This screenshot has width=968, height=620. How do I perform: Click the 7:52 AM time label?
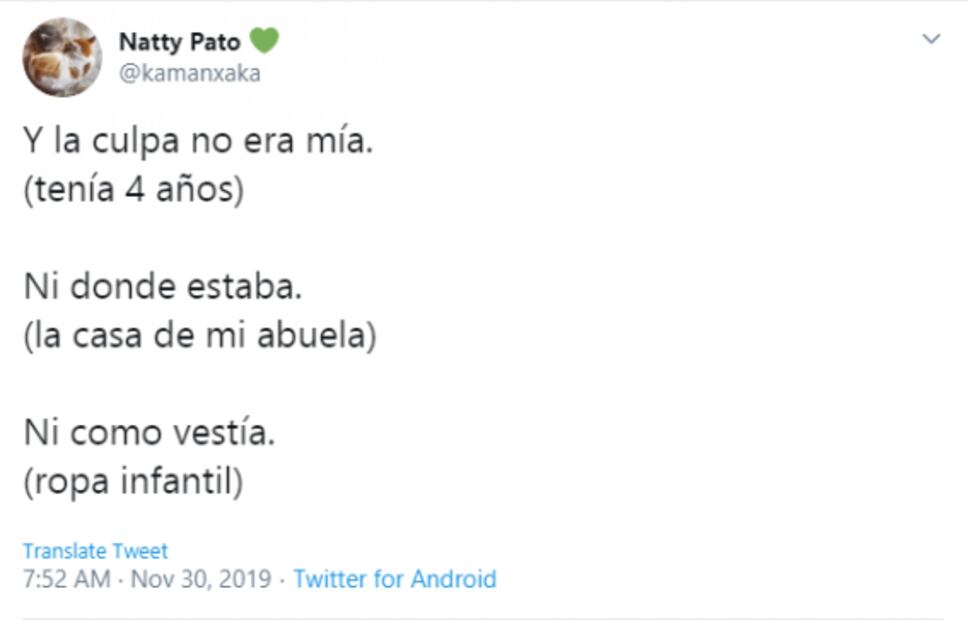click(x=58, y=579)
